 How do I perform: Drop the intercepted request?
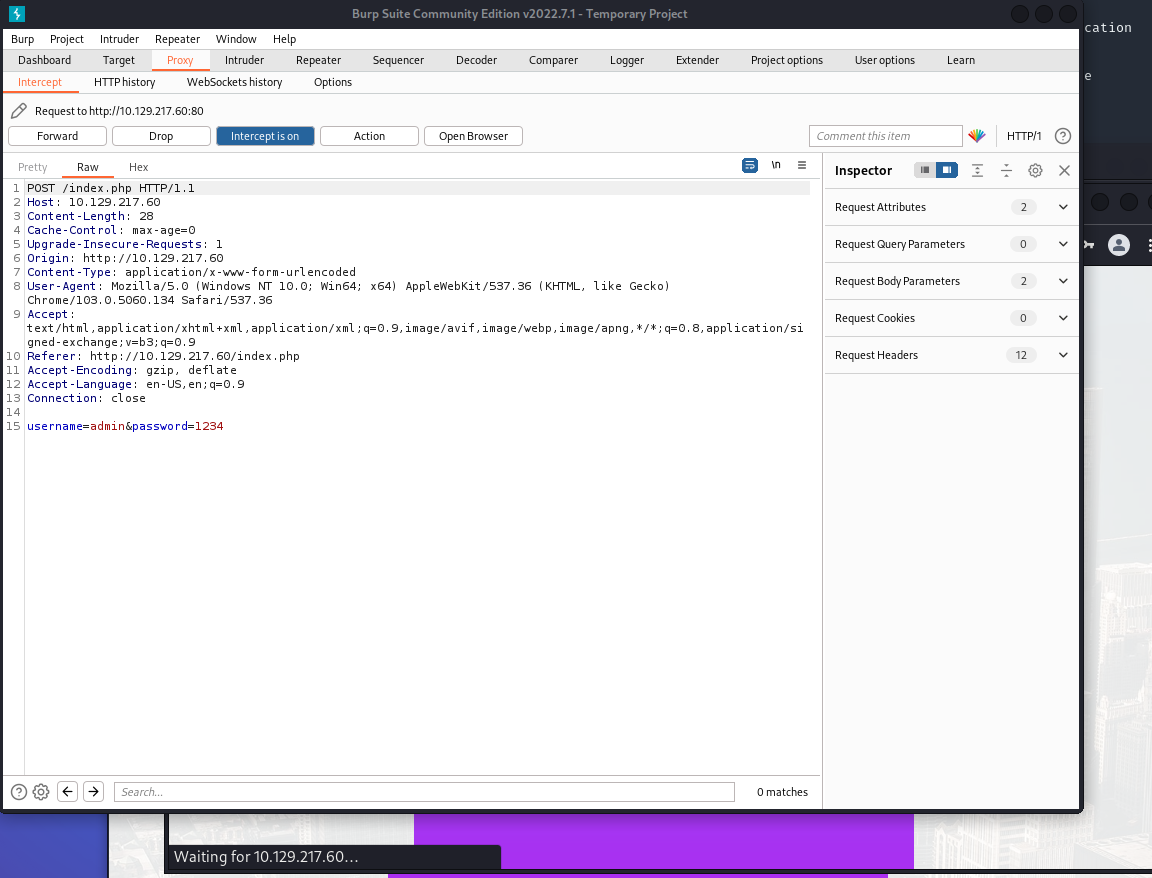pyautogui.click(x=161, y=136)
